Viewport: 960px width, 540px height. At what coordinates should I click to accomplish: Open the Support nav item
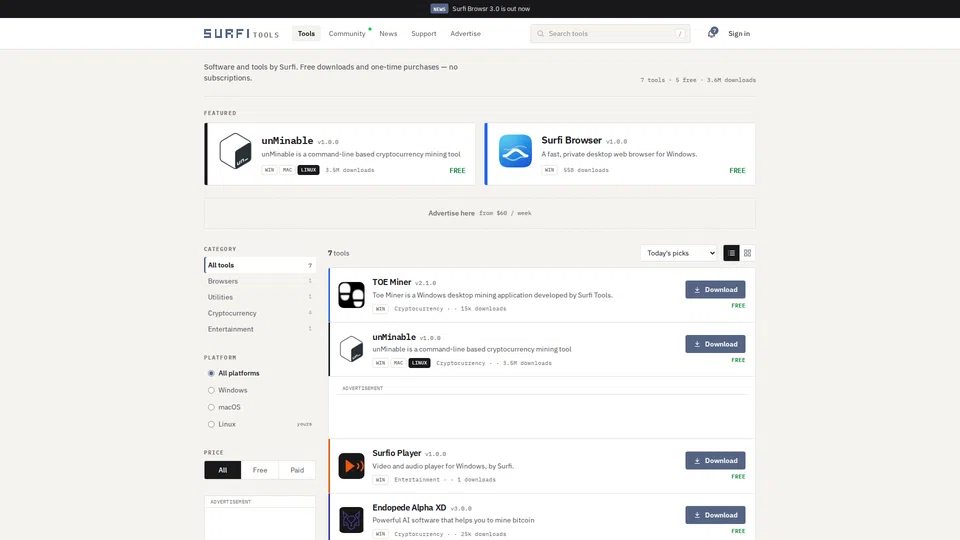[x=424, y=34]
